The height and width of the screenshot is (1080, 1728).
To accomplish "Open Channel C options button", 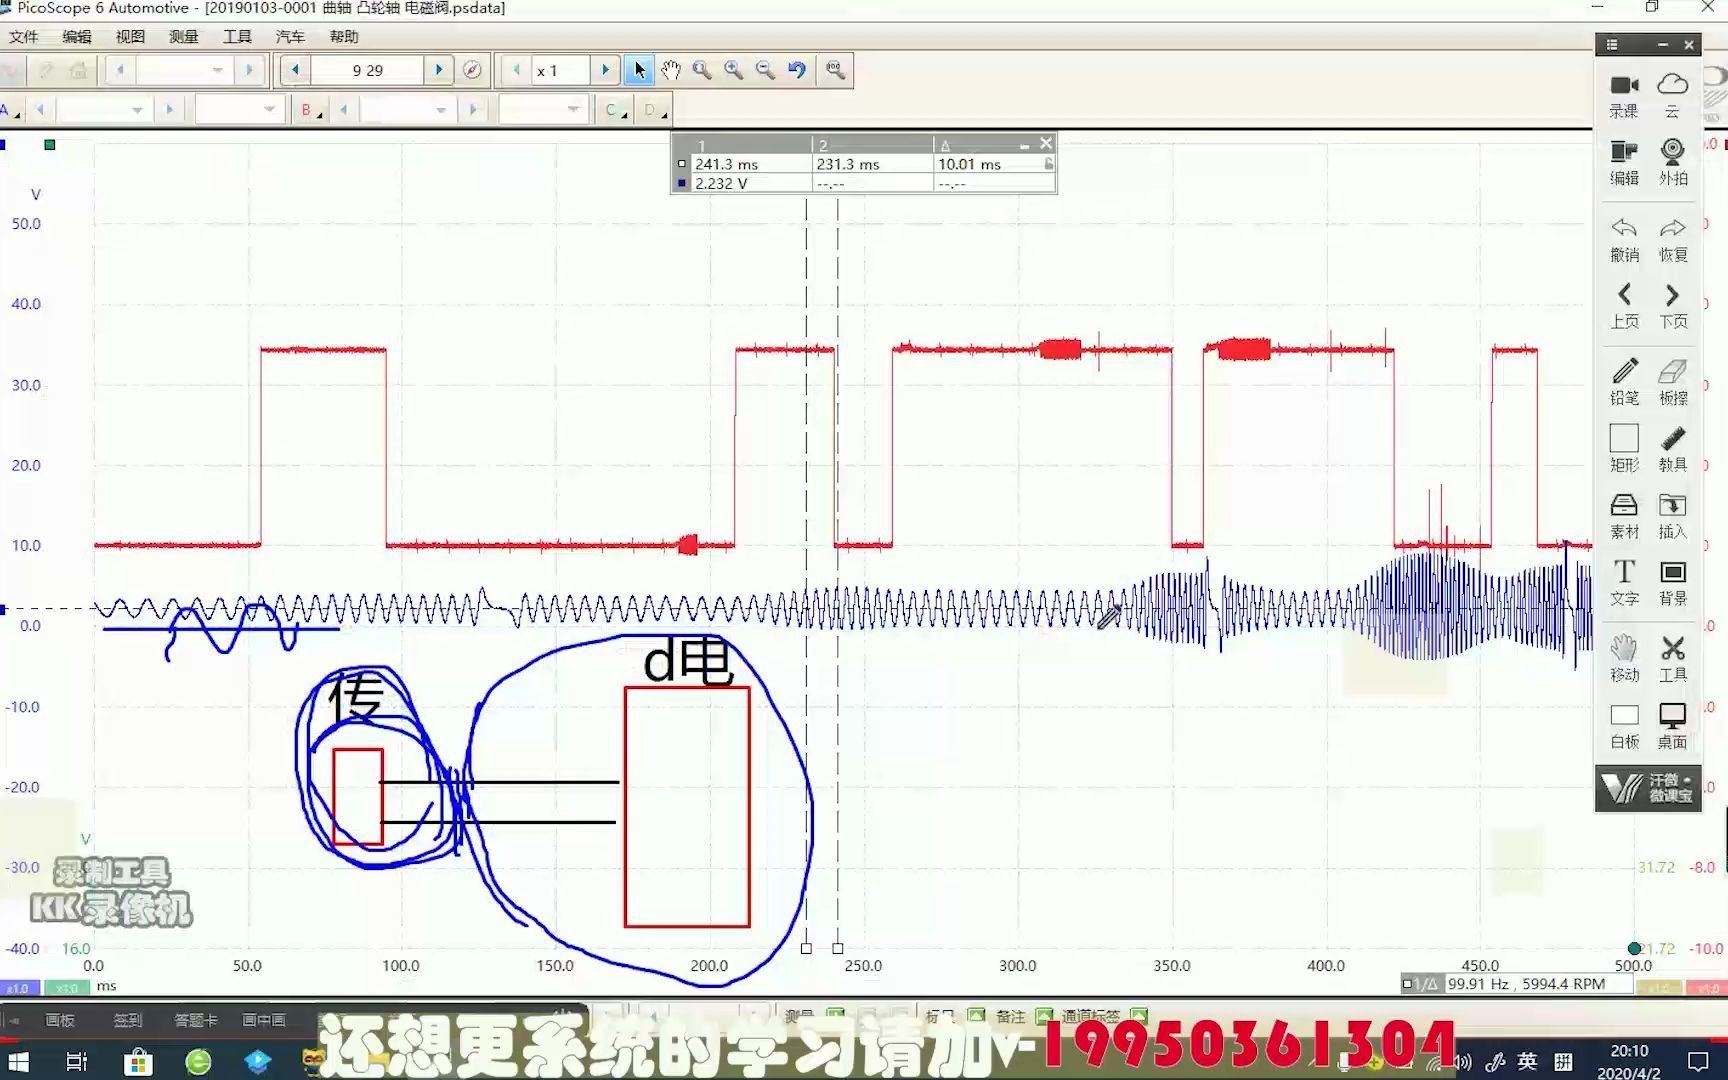I will point(616,110).
